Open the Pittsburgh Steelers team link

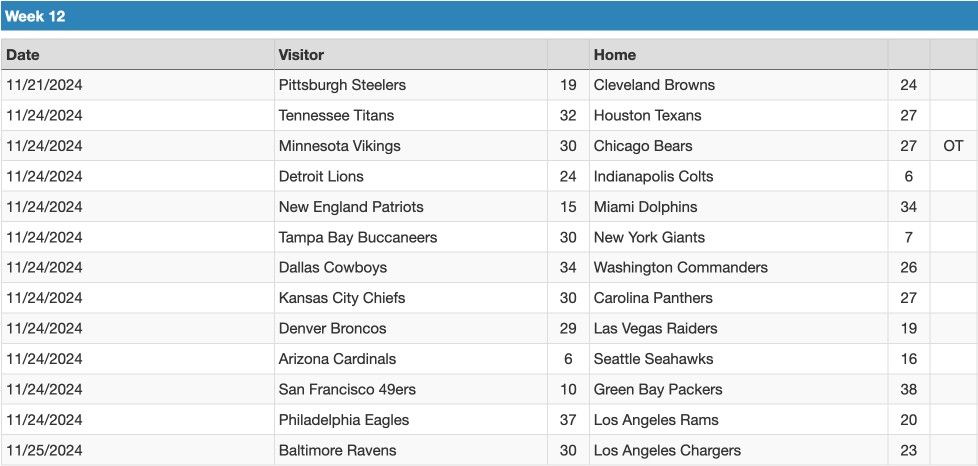click(x=342, y=85)
